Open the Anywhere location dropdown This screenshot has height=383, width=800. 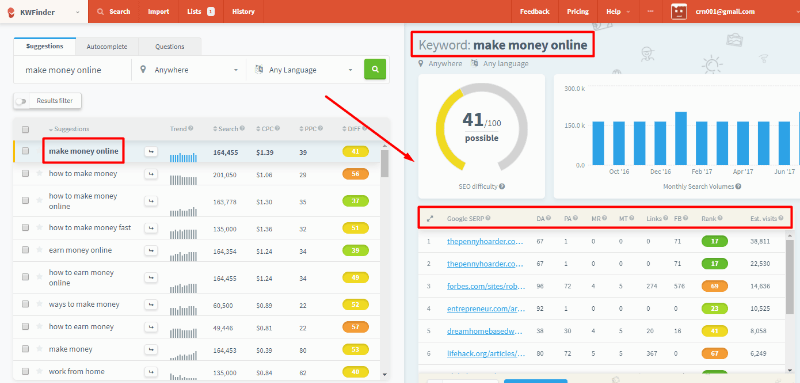tap(189, 70)
